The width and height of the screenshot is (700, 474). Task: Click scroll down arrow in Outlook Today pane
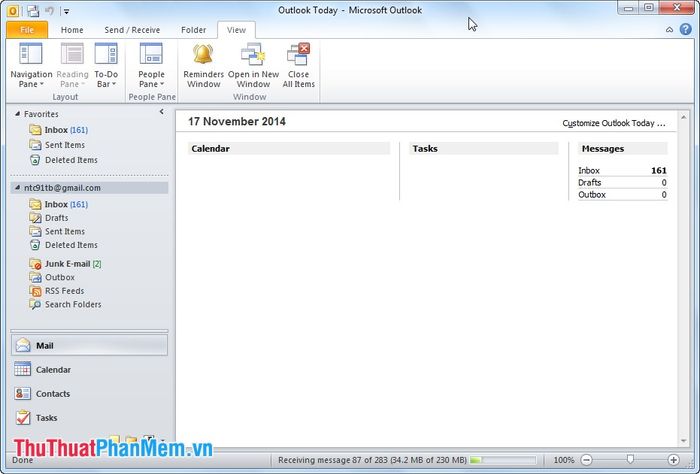pos(683,441)
